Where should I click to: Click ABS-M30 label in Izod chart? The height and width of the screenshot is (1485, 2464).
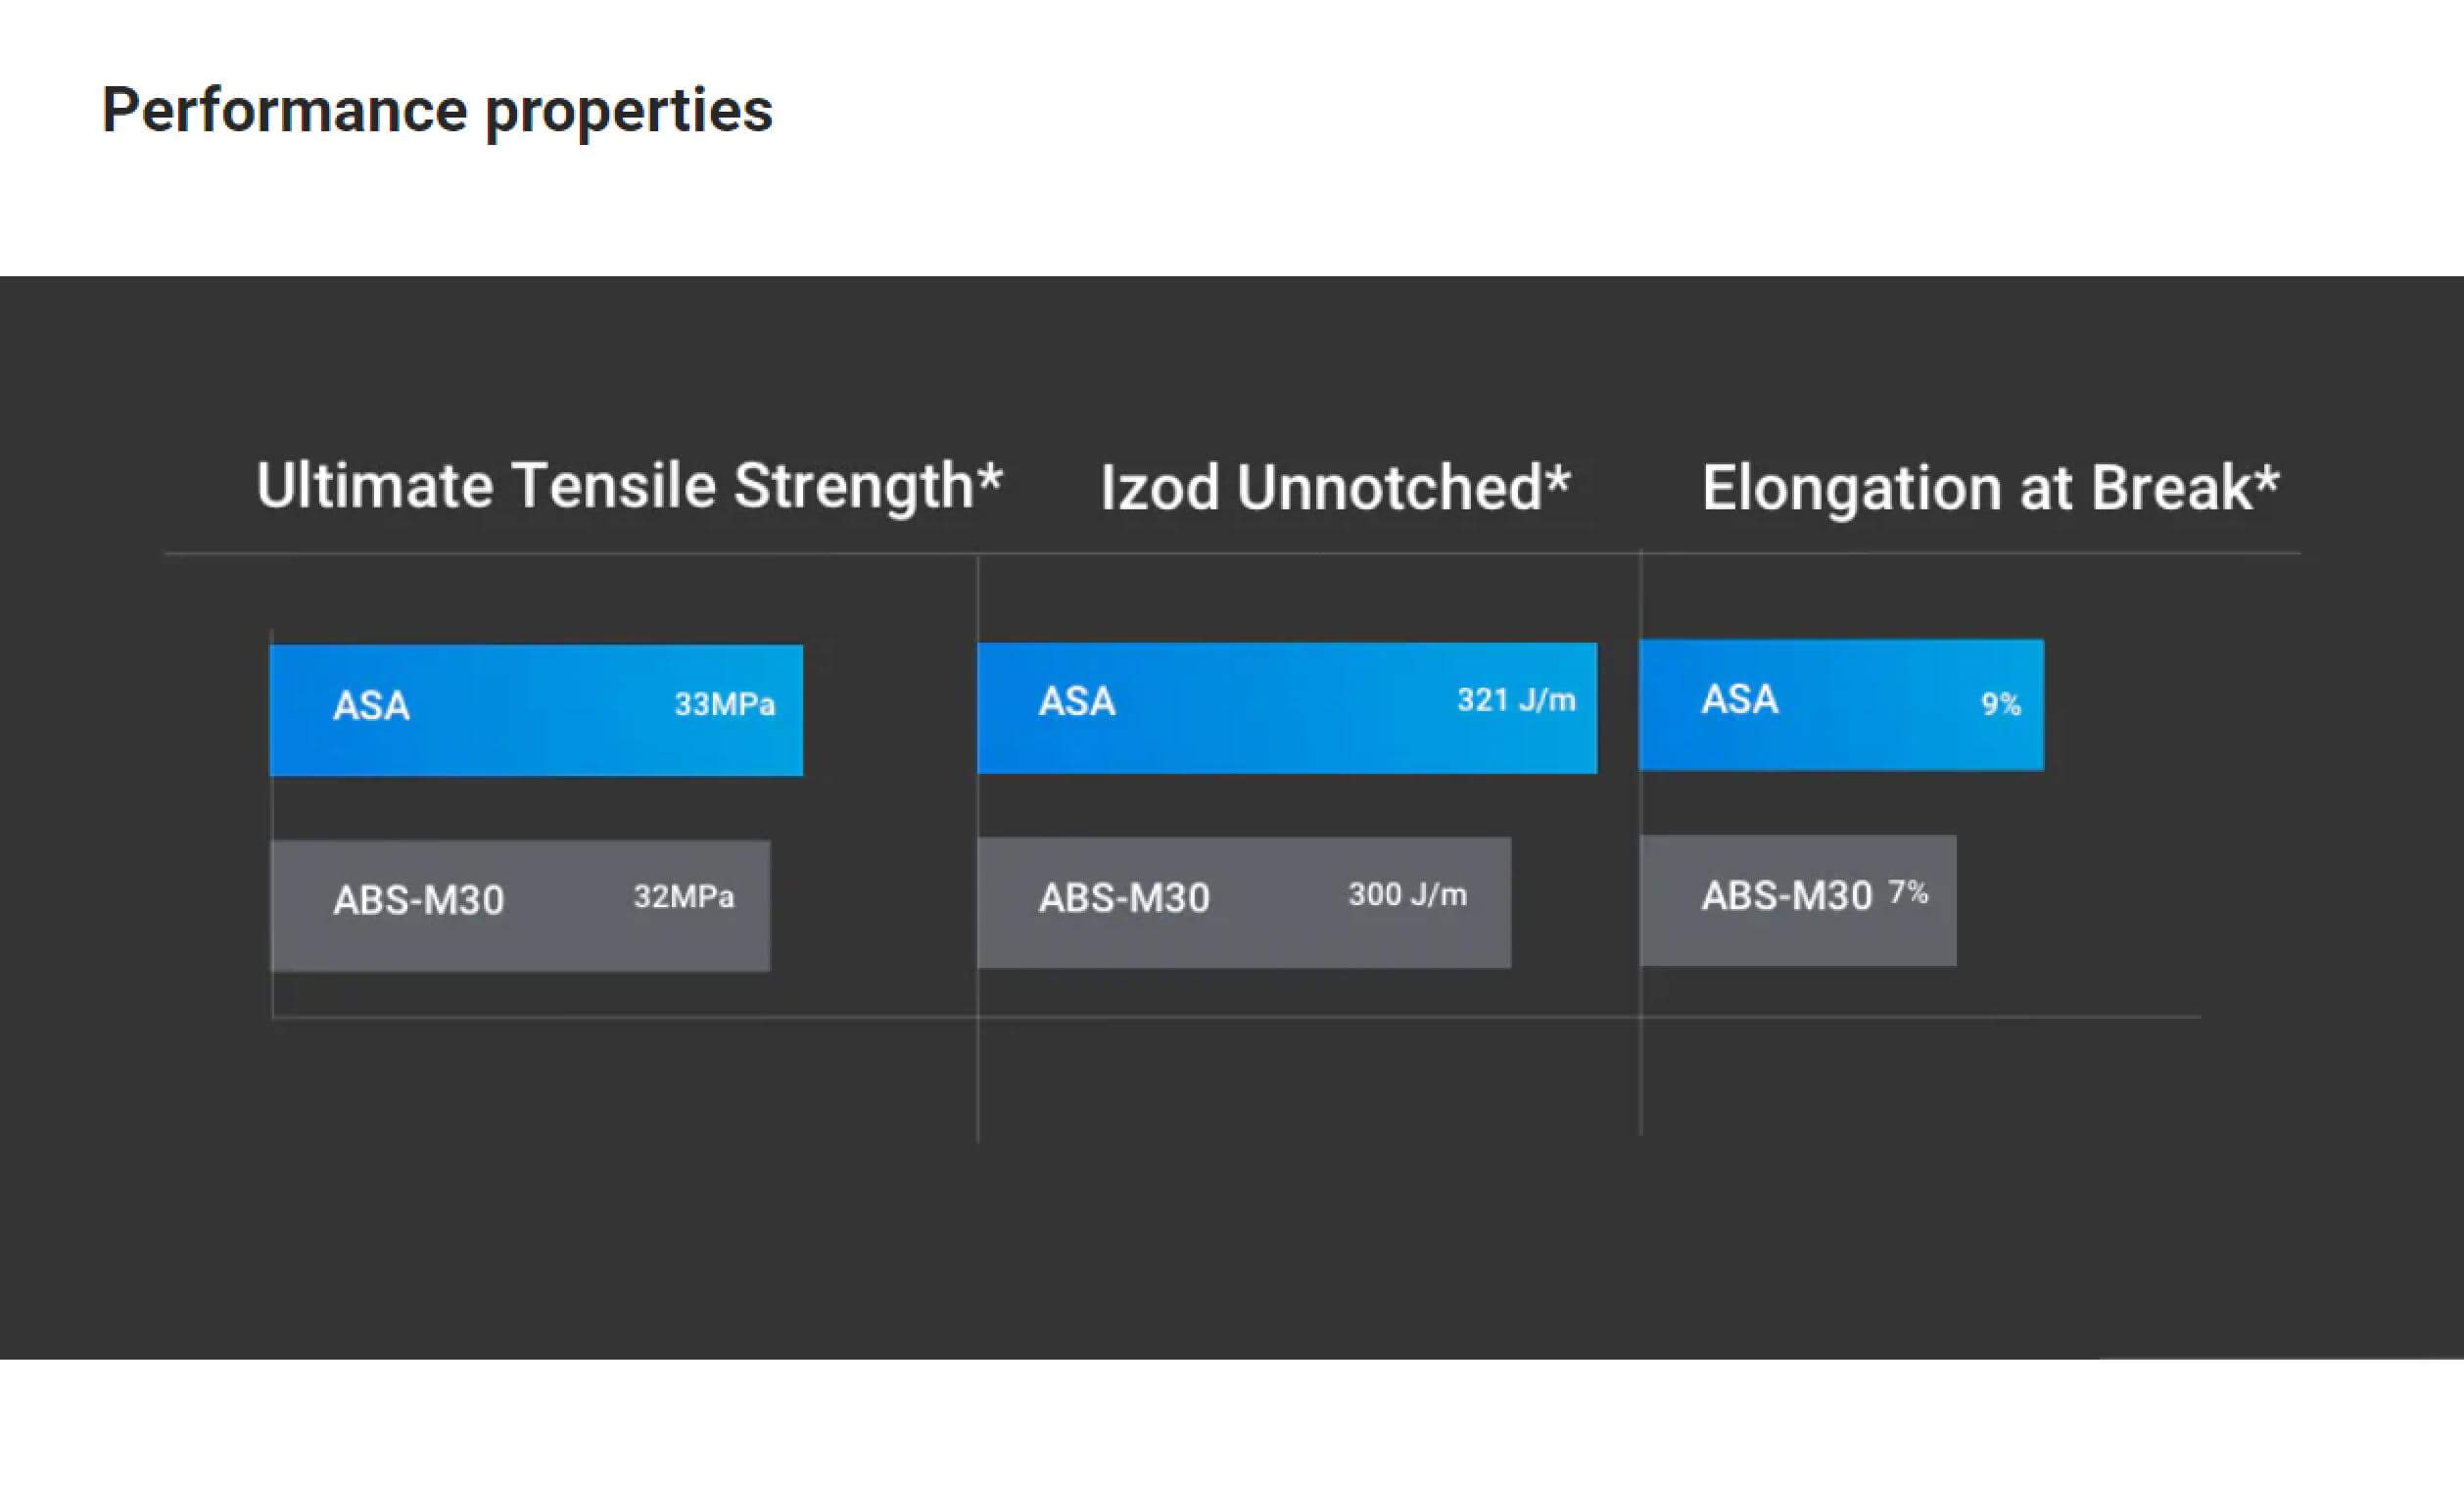(1124, 898)
